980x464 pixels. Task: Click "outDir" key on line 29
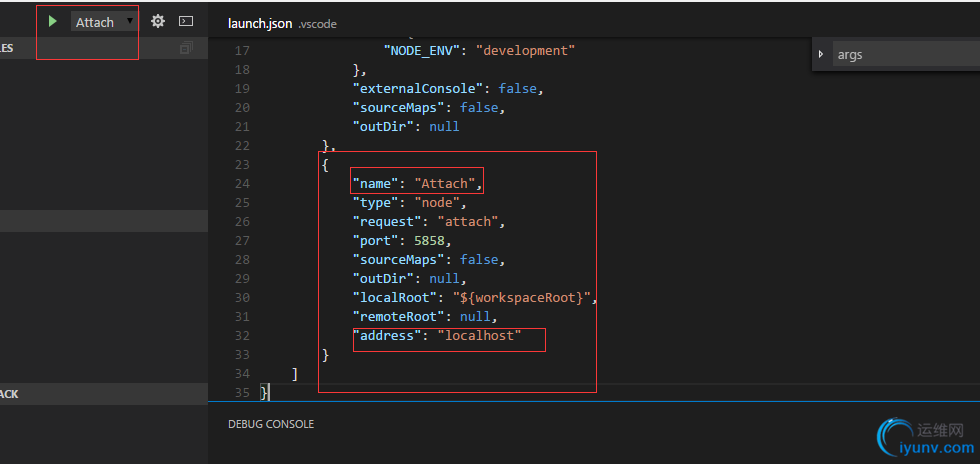click(x=383, y=278)
